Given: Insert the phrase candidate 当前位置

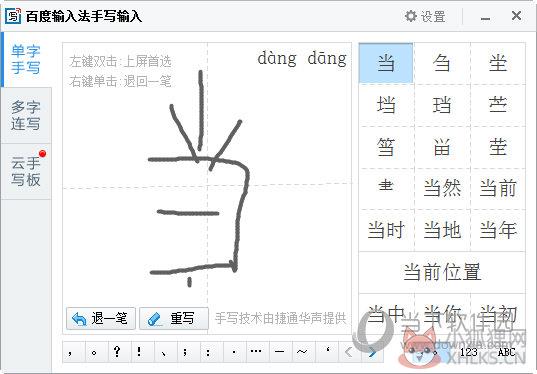Looking at the screenshot, I should click(442, 272).
